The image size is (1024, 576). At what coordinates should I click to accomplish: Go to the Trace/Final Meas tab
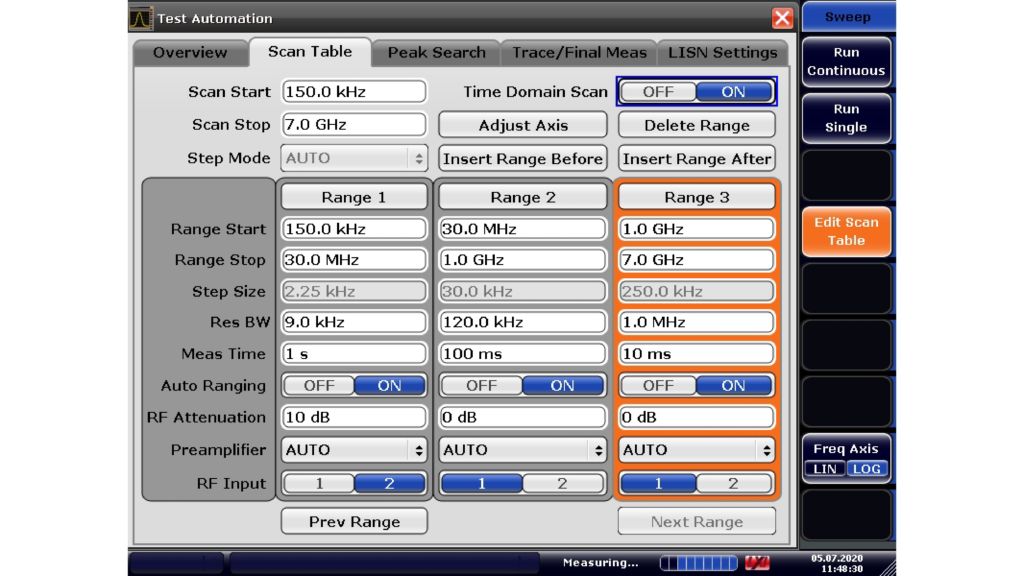[580, 53]
